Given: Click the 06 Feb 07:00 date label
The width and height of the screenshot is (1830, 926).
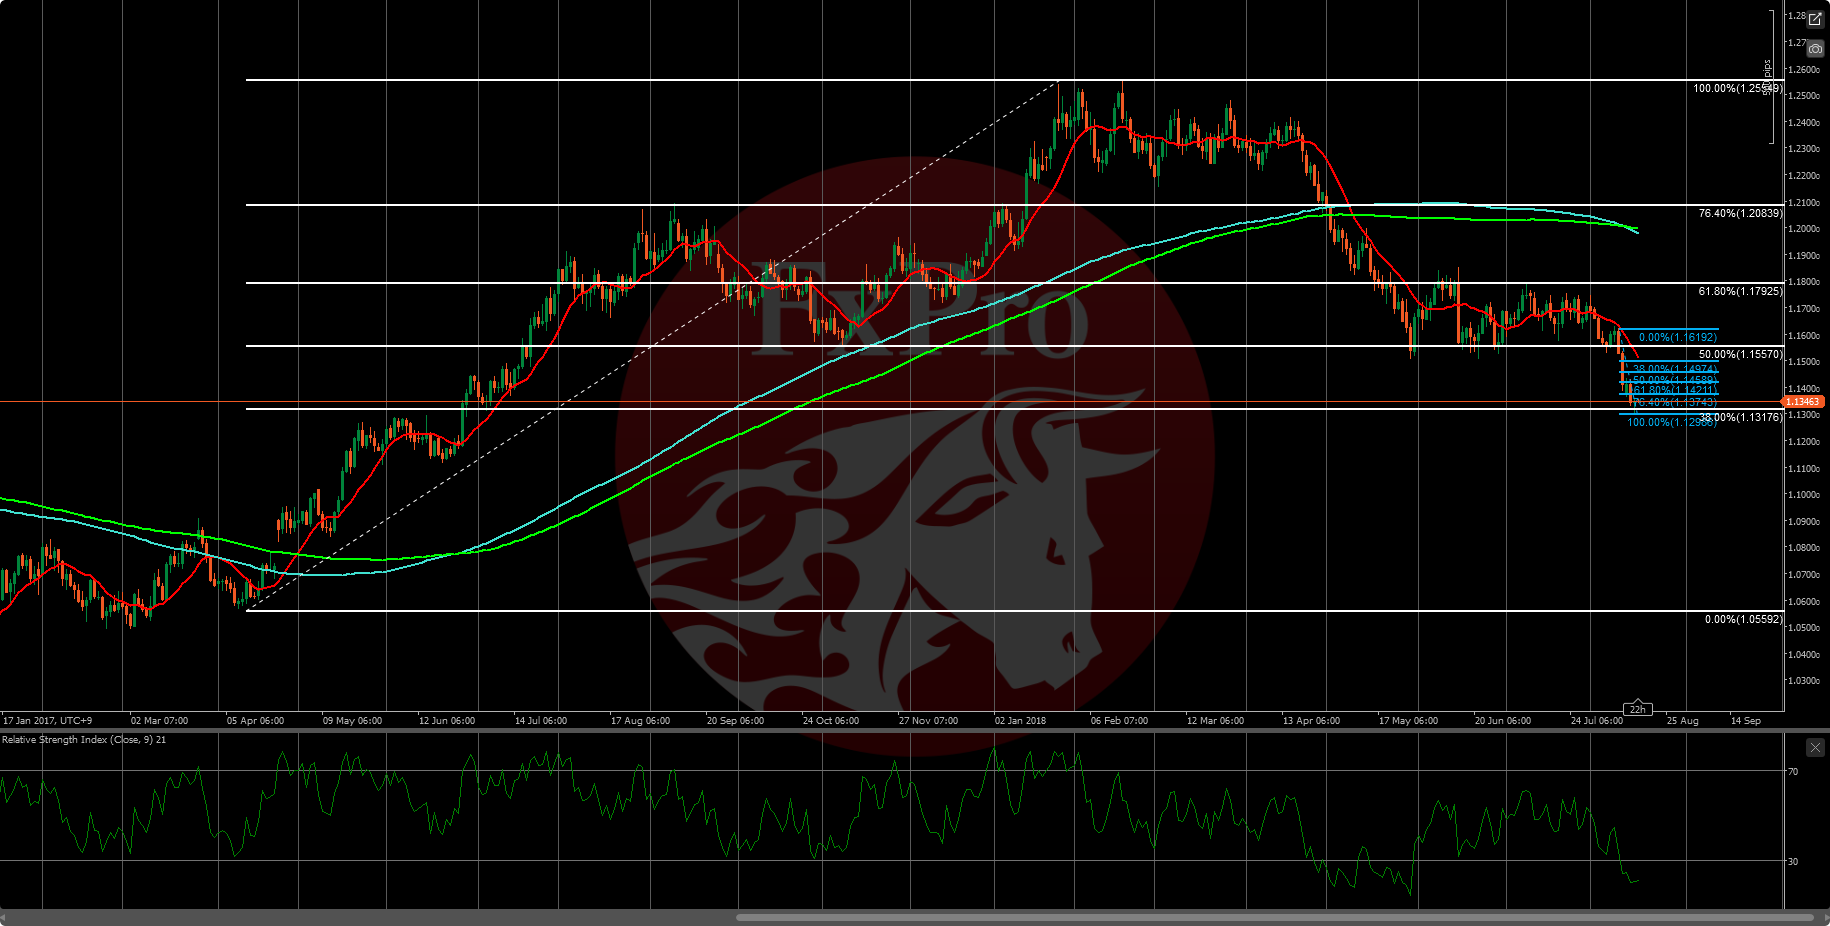Looking at the screenshot, I should click(x=1119, y=721).
